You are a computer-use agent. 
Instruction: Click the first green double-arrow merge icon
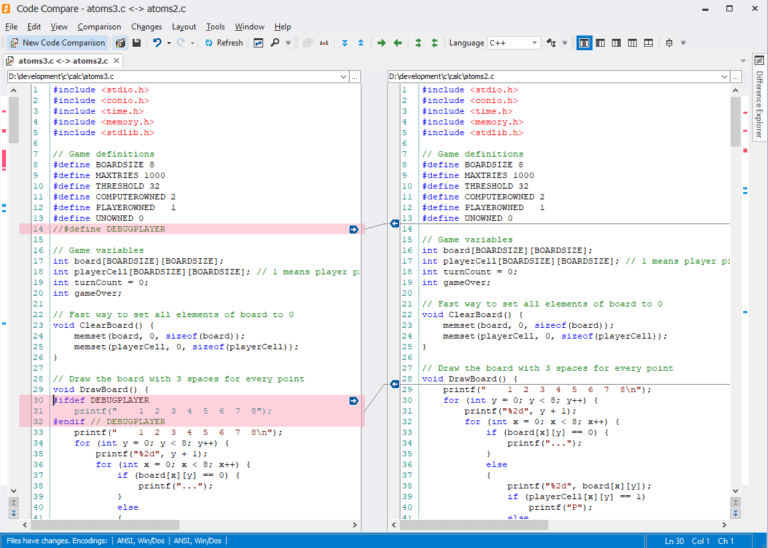coord(418,43)
